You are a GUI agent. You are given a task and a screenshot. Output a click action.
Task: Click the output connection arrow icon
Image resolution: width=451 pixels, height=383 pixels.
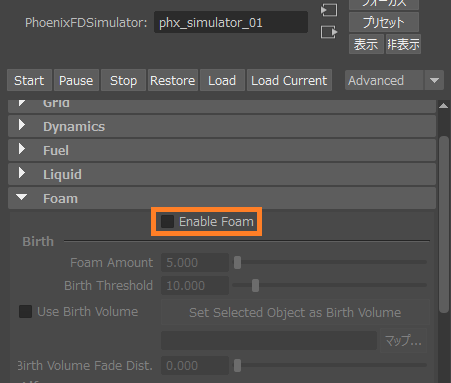pos(329,32)
